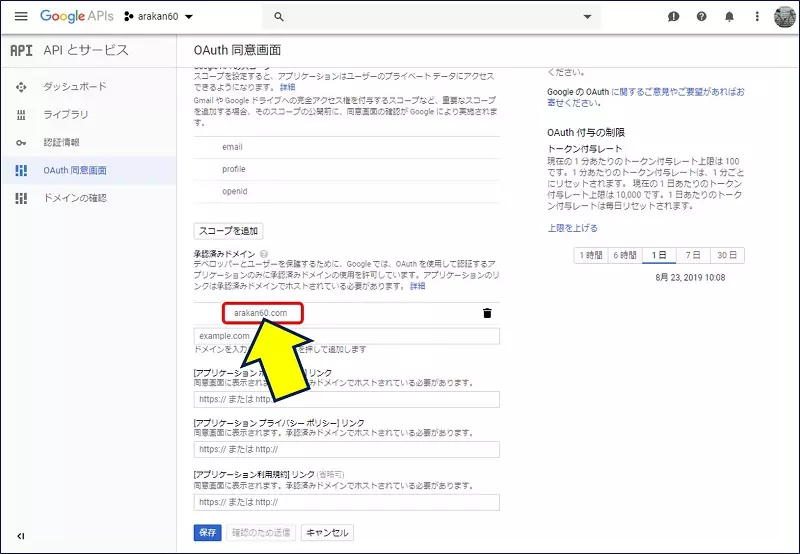Click the example.com domain input field

click(x=346, y=336)
